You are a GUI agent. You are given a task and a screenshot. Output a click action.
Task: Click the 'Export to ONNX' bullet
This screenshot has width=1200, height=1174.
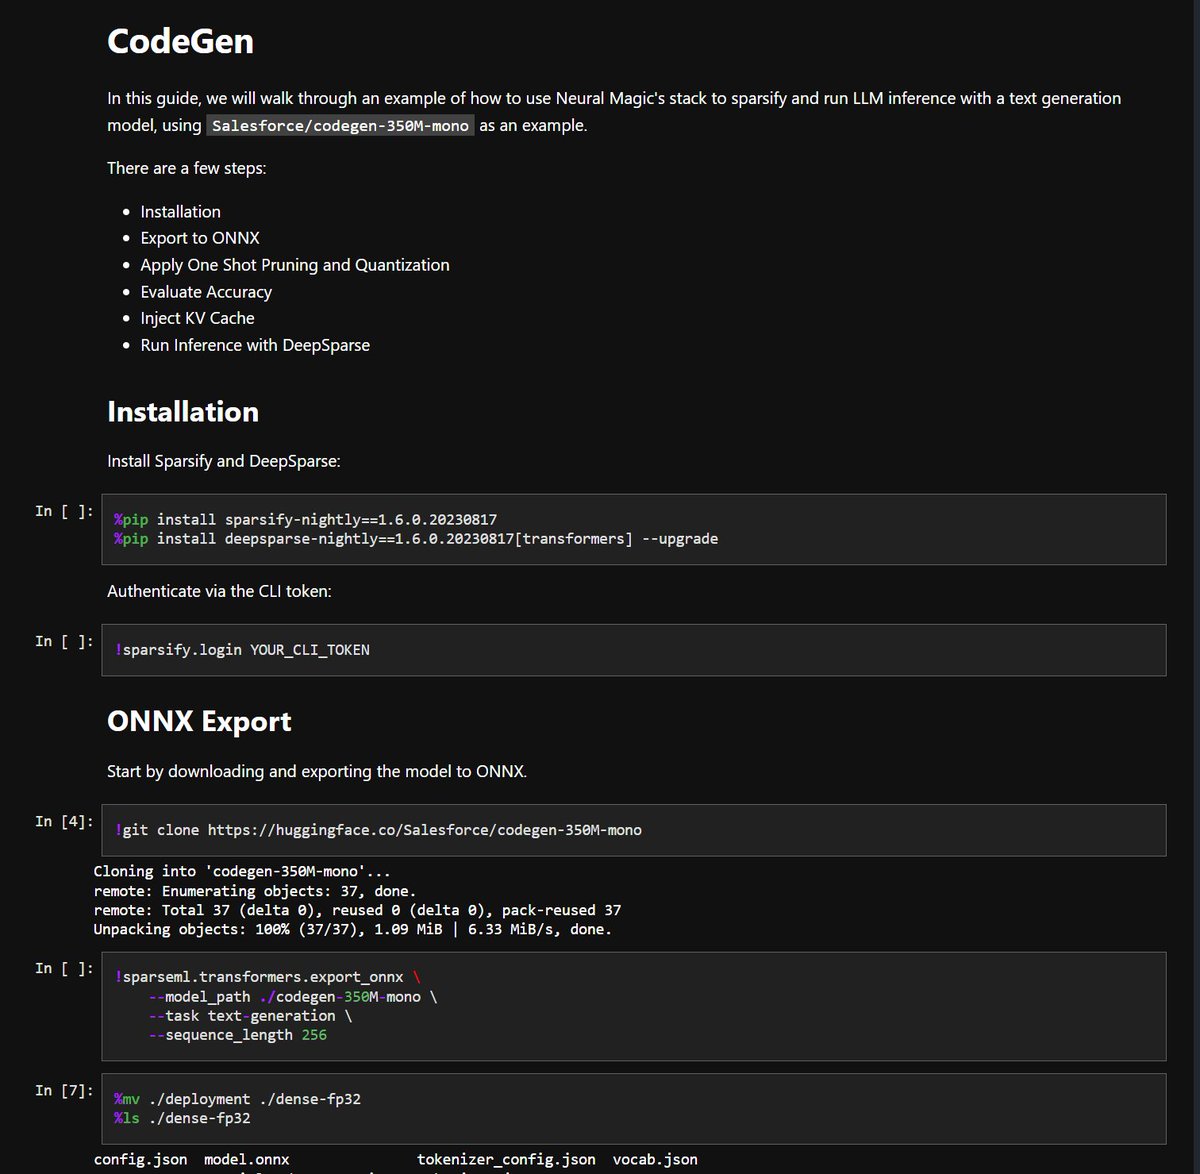200,238
